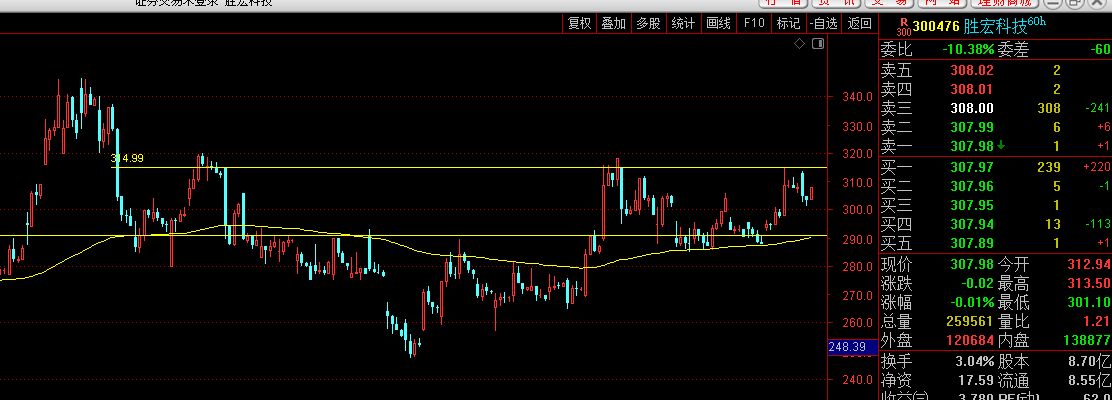
Task: Click the 股本 value 8.70亿
Action: 1089,362
